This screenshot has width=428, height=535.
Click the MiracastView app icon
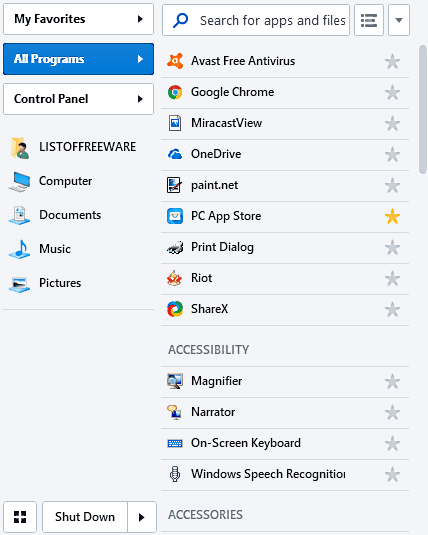[x=175, y=123]
